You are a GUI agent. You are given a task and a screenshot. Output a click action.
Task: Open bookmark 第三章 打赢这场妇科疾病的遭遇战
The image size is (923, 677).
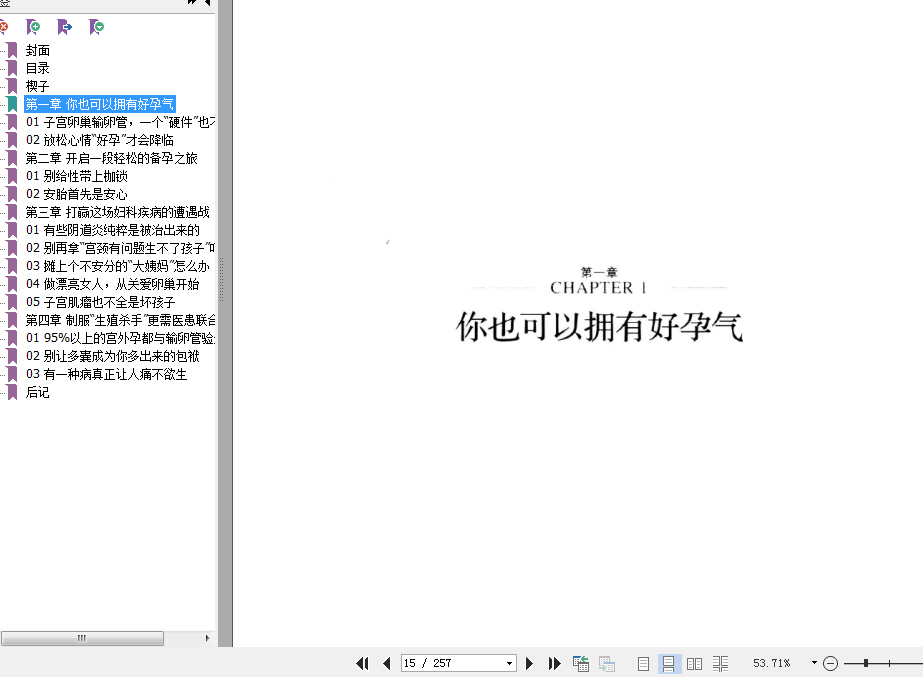point(117,212)
